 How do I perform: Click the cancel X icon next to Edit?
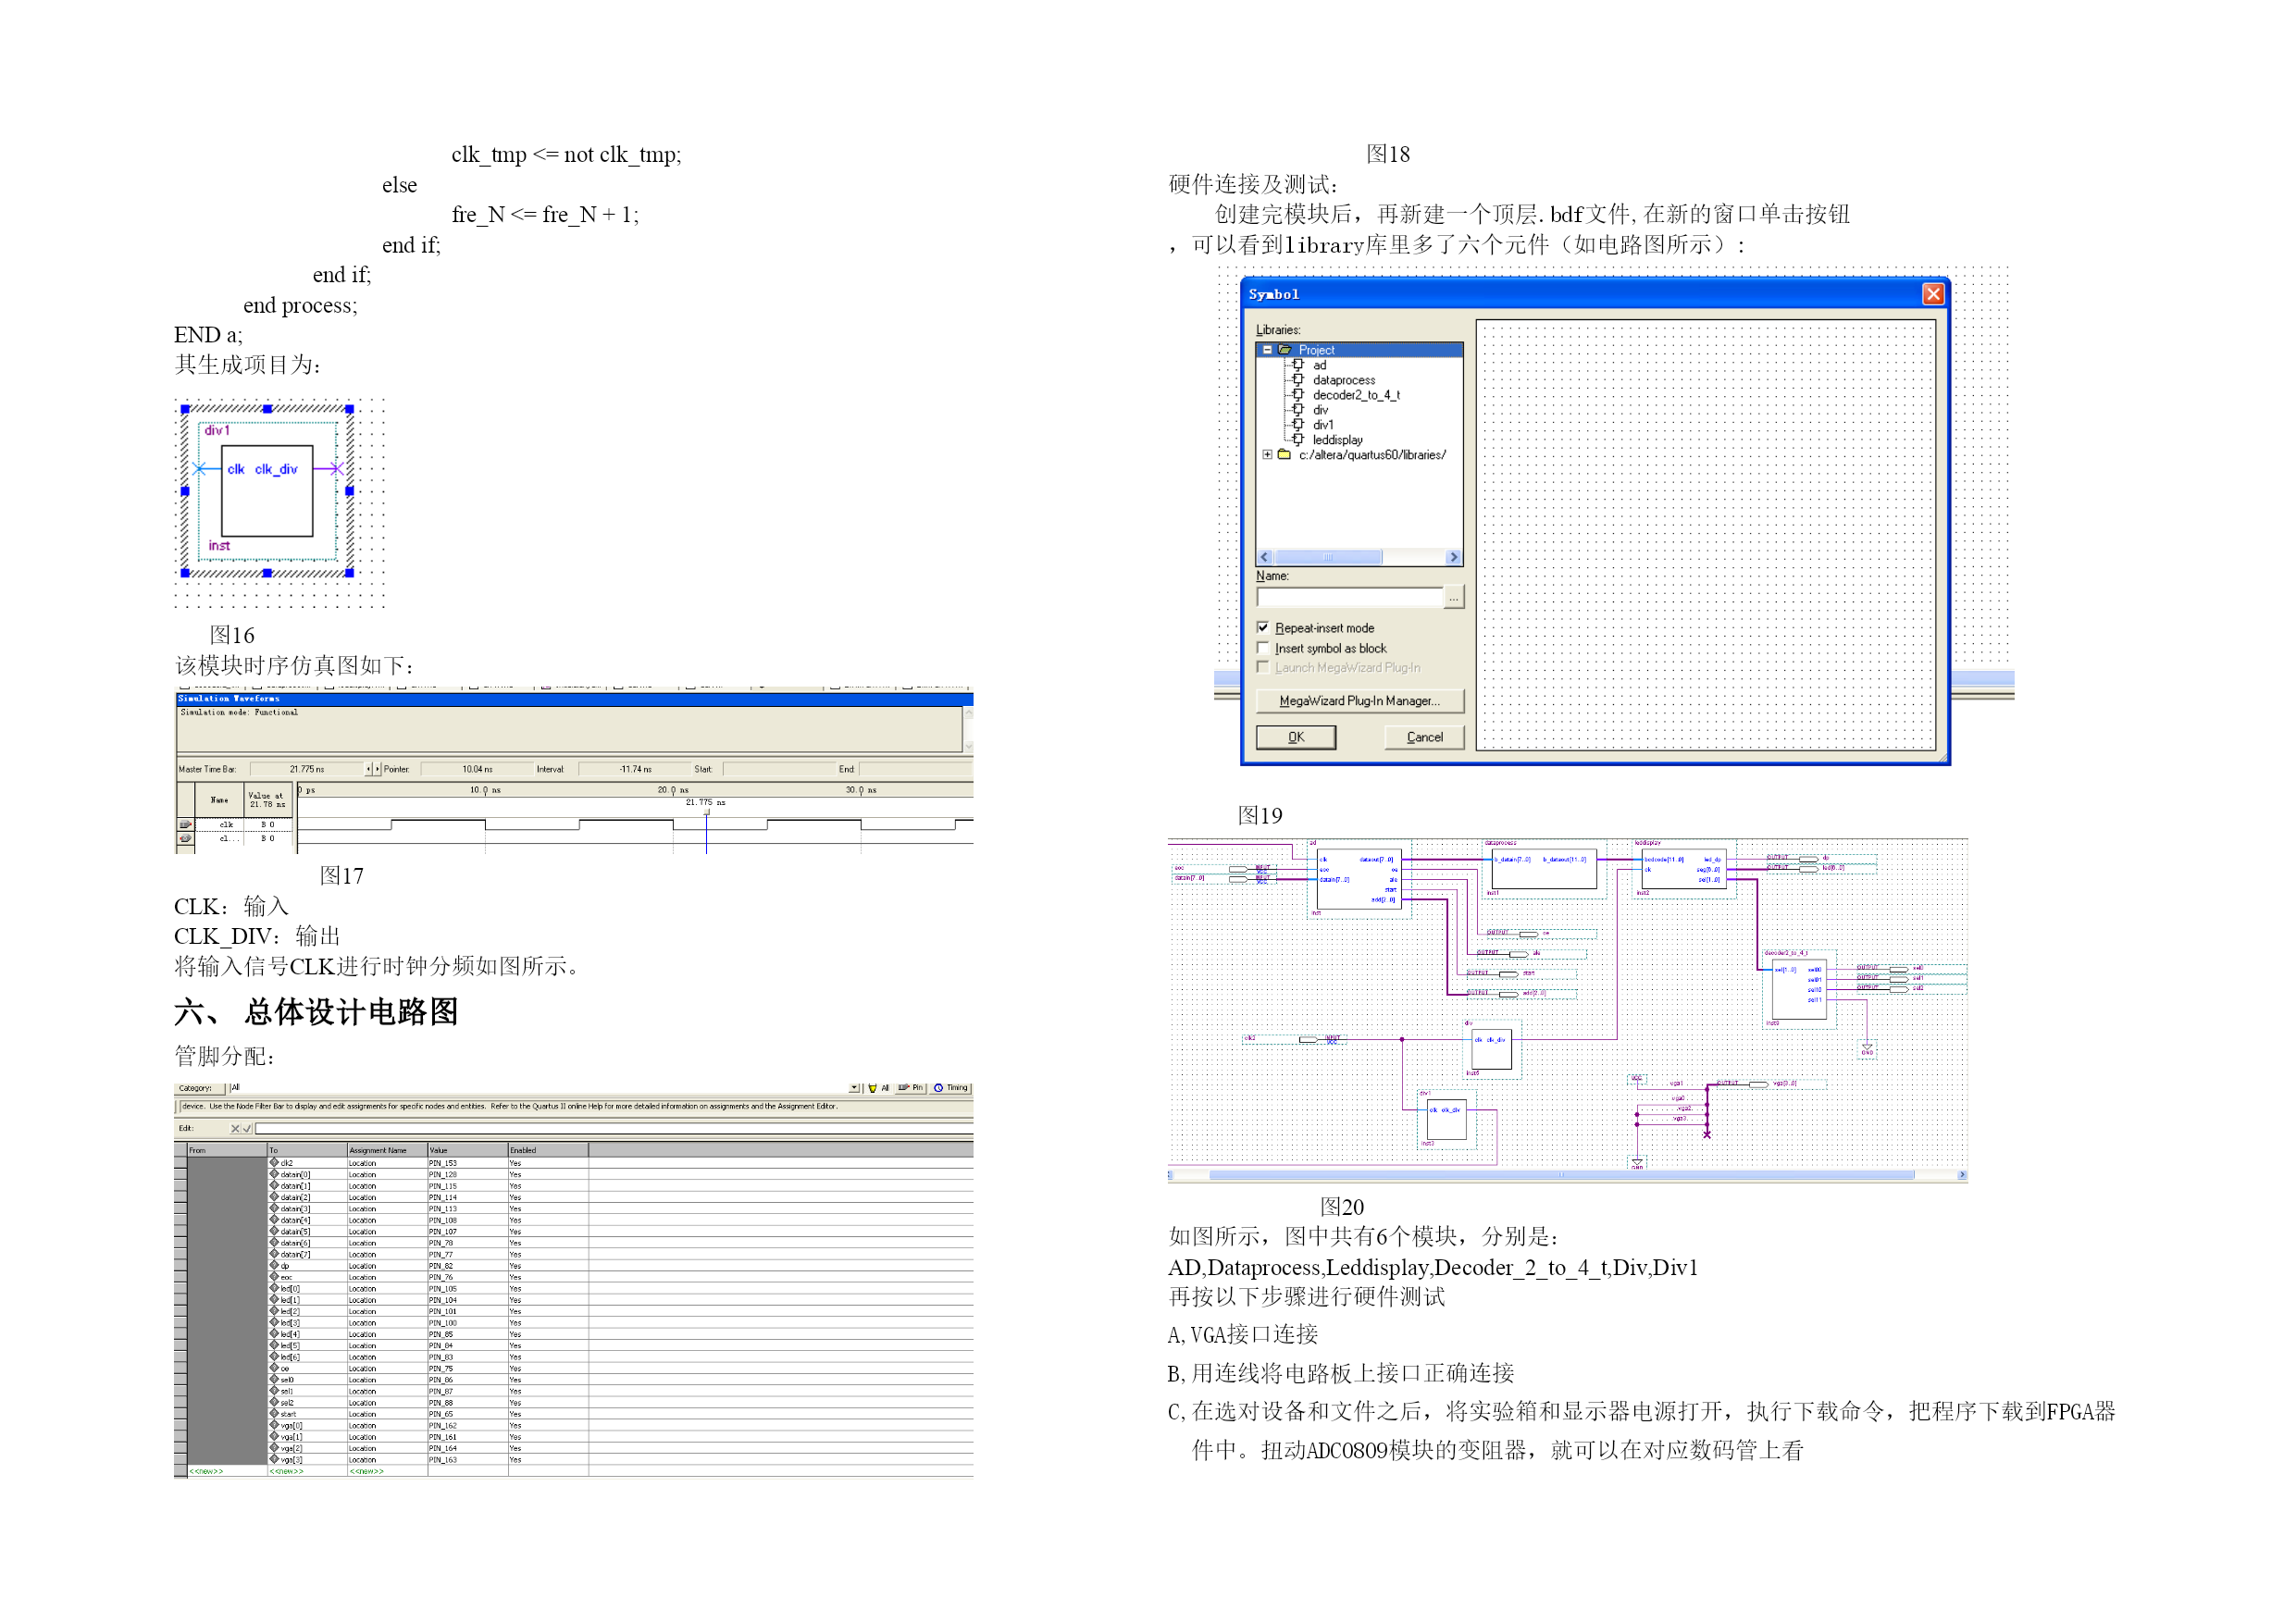click(235, 1129)
